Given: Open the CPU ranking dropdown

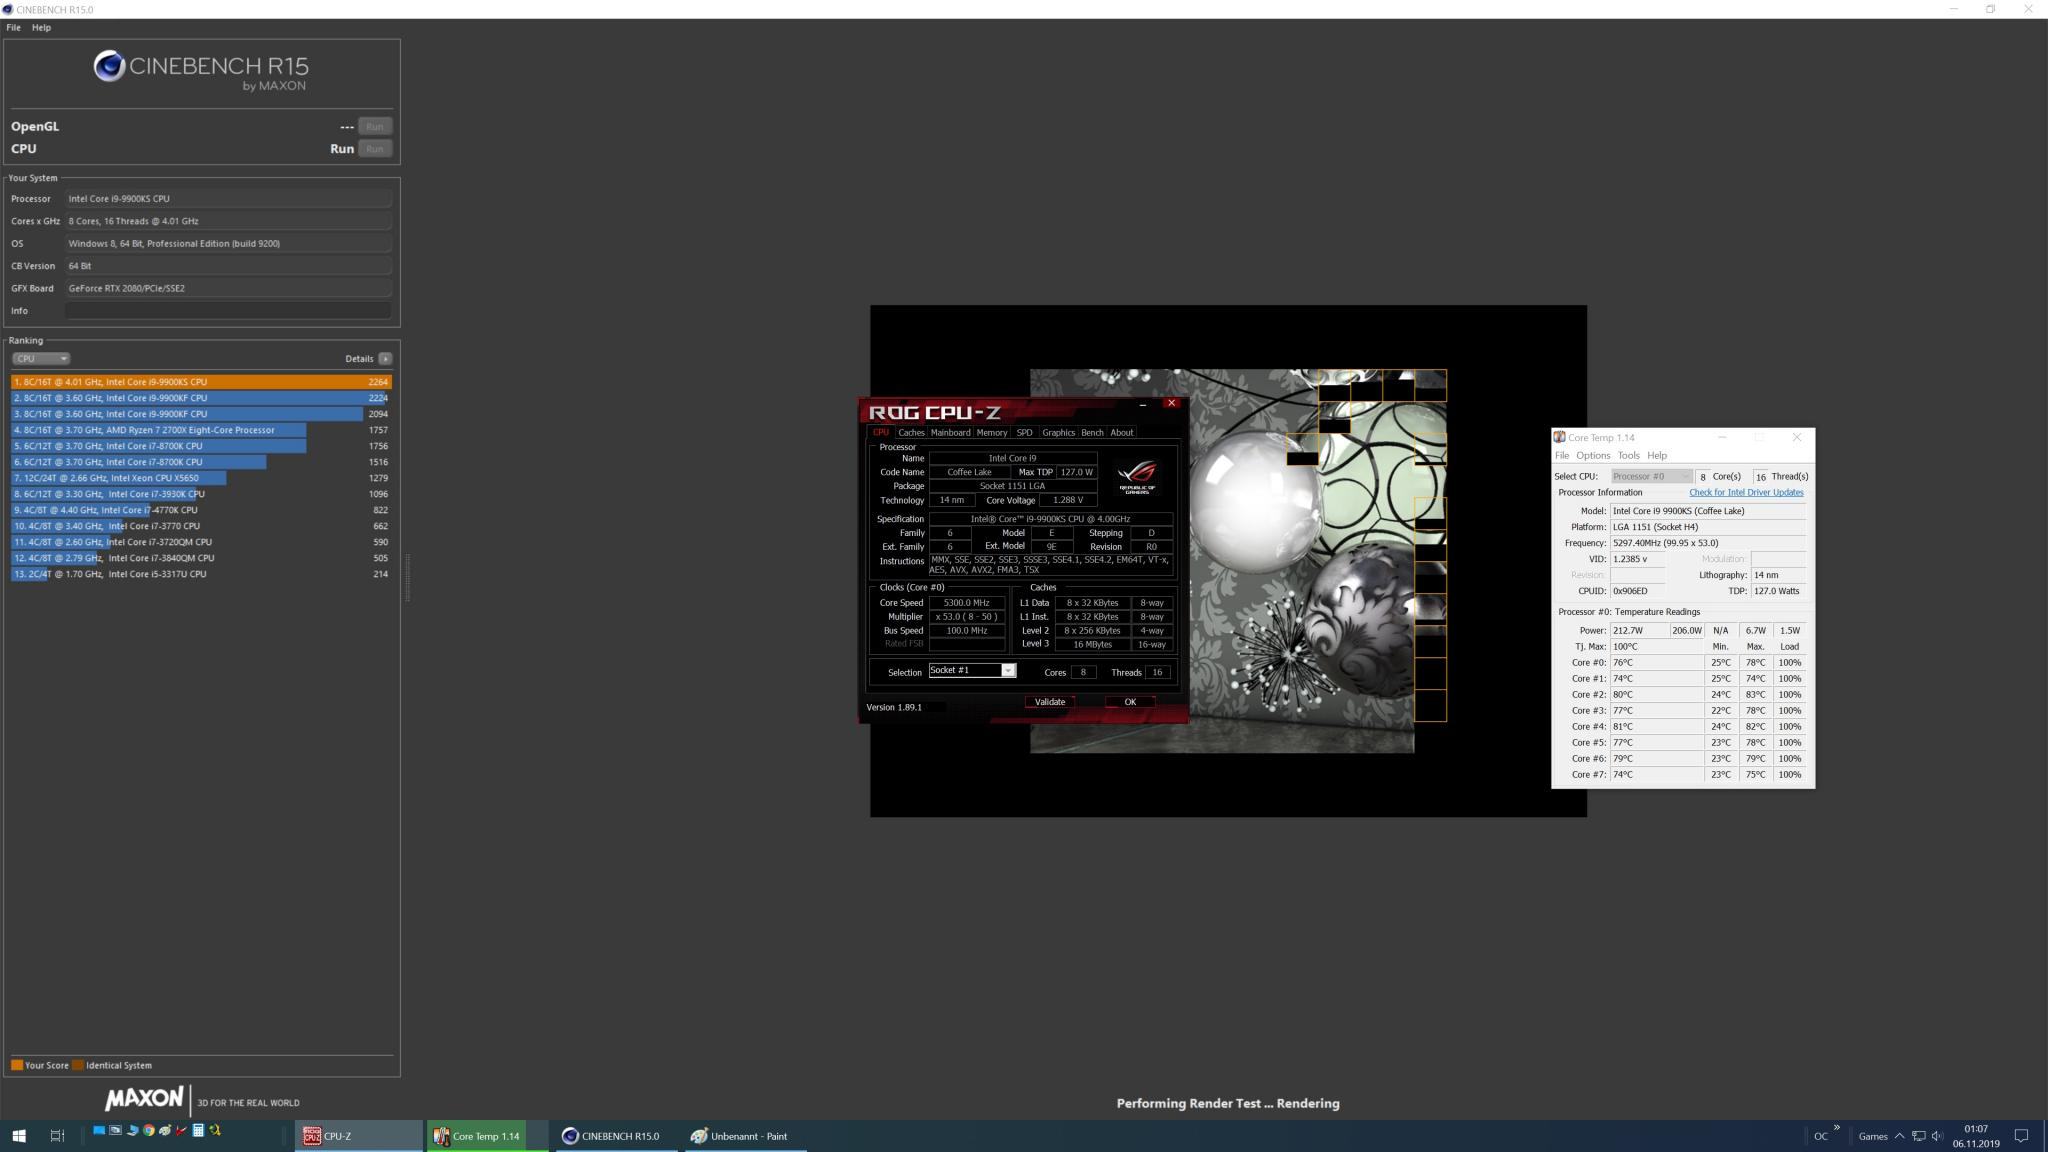Looking at the screenshot, I should [x=41, y=358].
